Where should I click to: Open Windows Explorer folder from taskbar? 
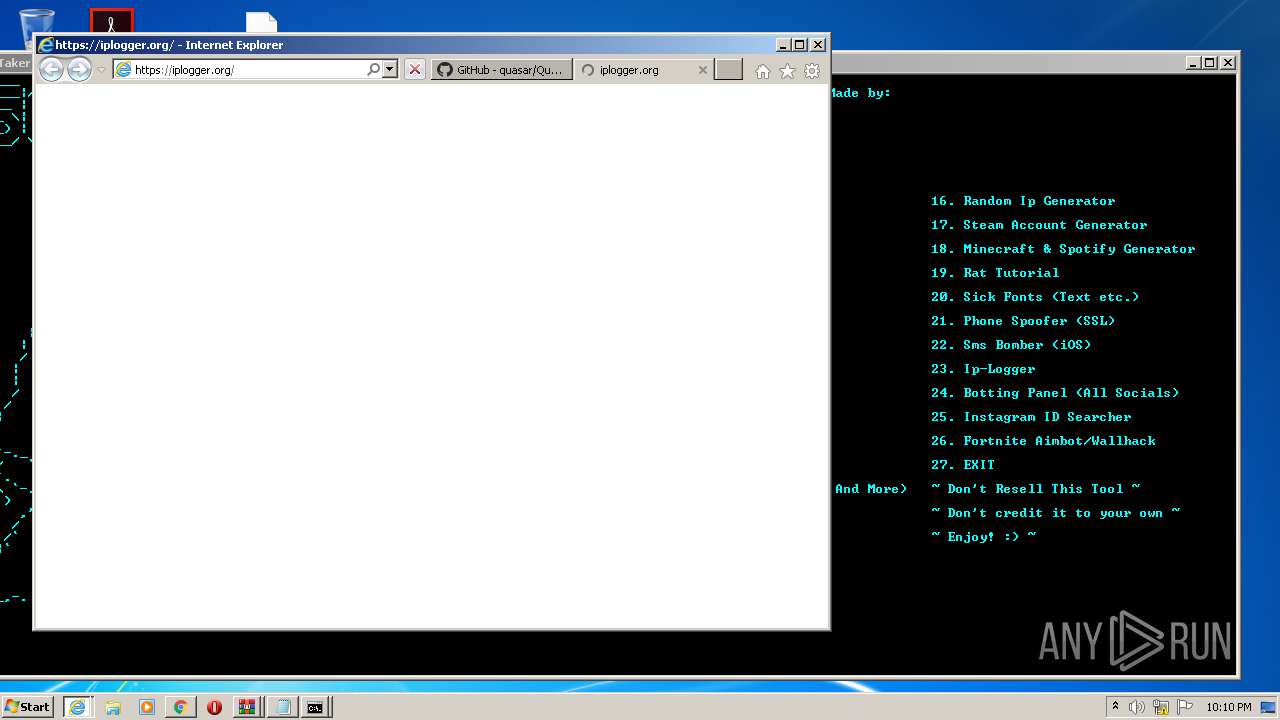(x=113, y=707)
